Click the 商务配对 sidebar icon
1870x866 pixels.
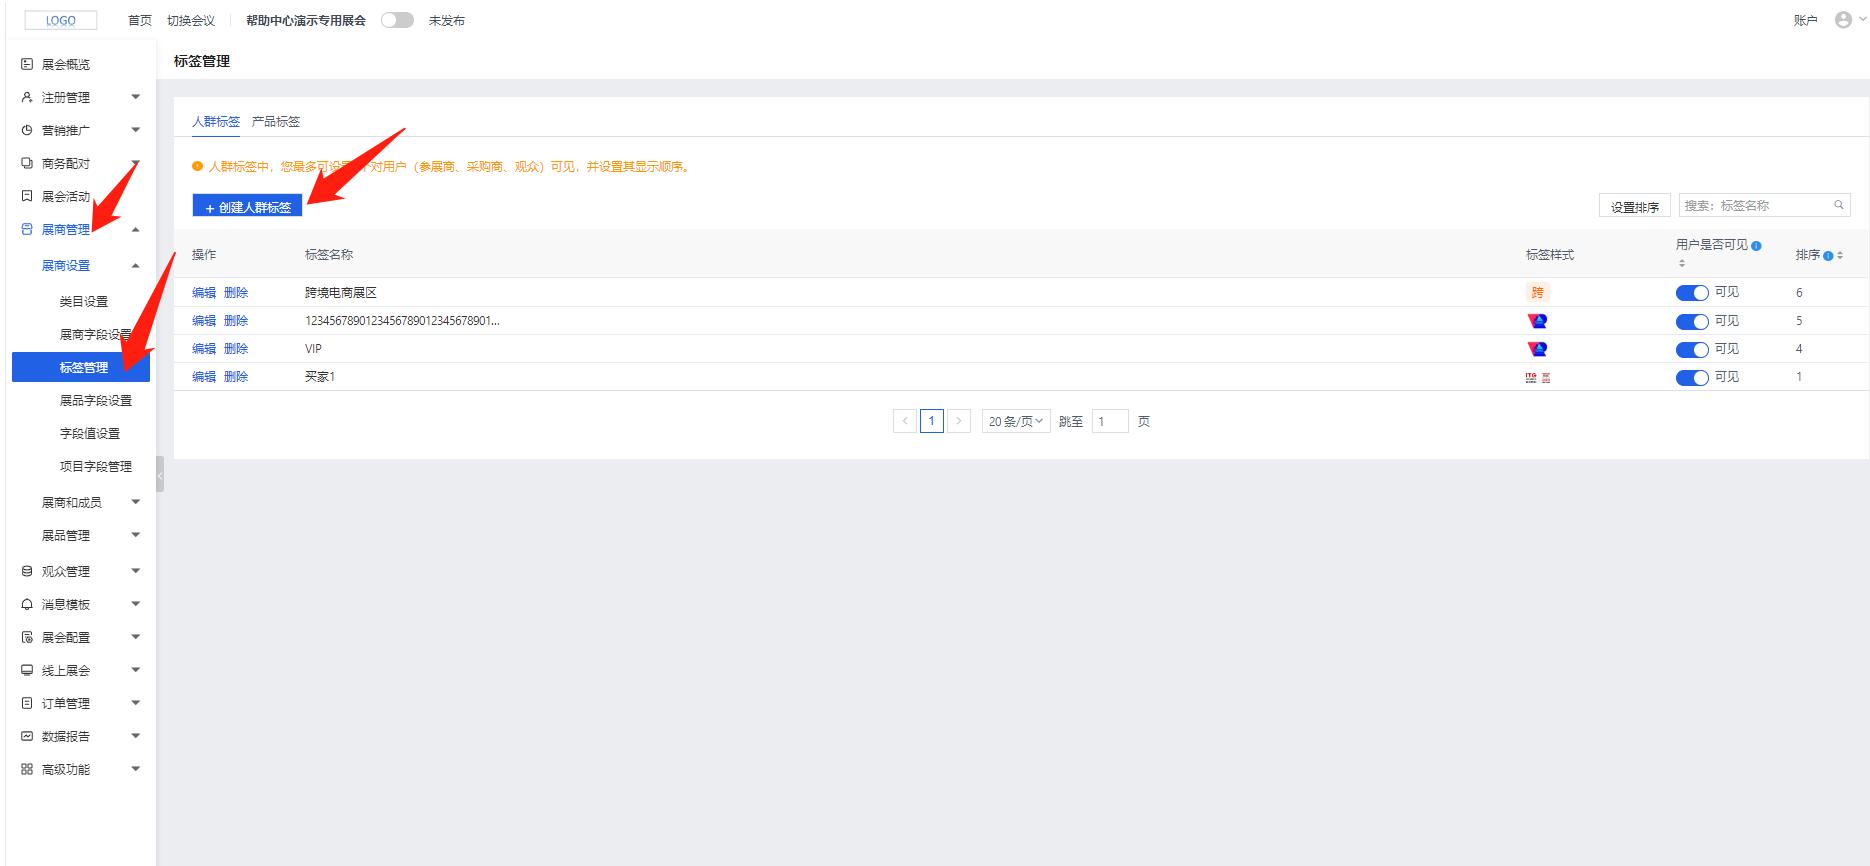pos(27,163)
